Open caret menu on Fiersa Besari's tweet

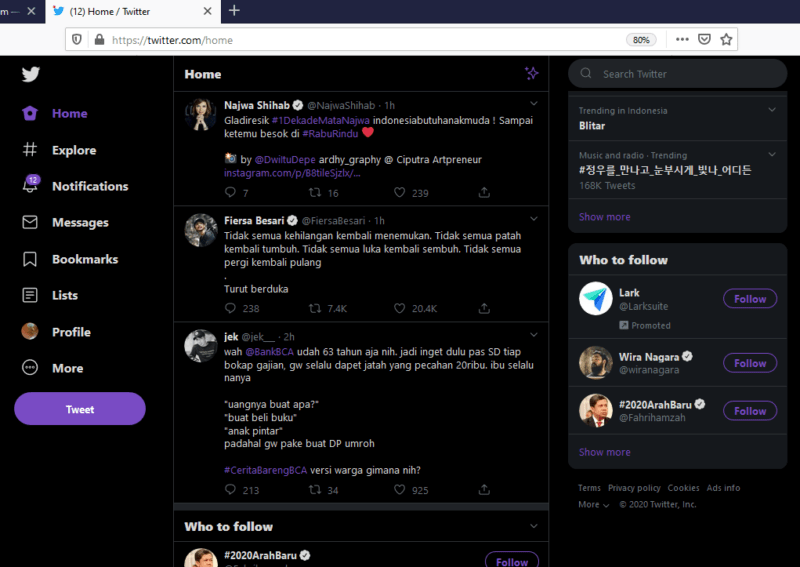(x=534, y=219)
